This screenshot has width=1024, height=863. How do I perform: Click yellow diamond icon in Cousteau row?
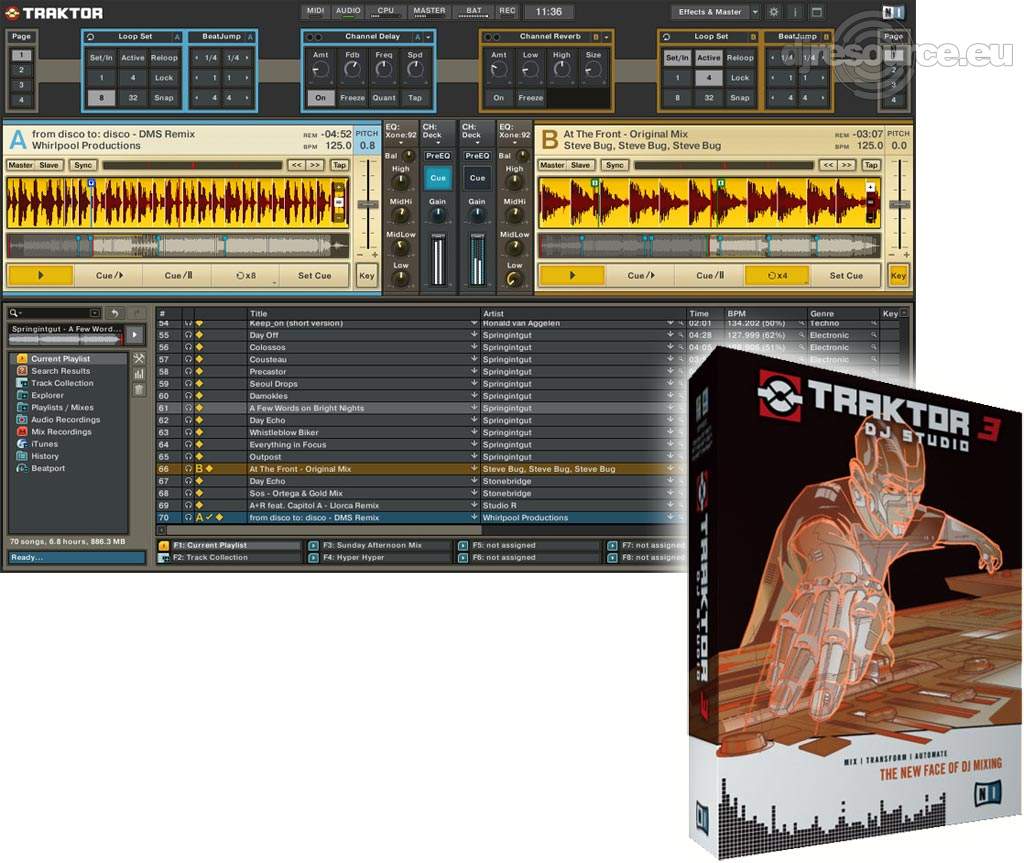point(199,359)
